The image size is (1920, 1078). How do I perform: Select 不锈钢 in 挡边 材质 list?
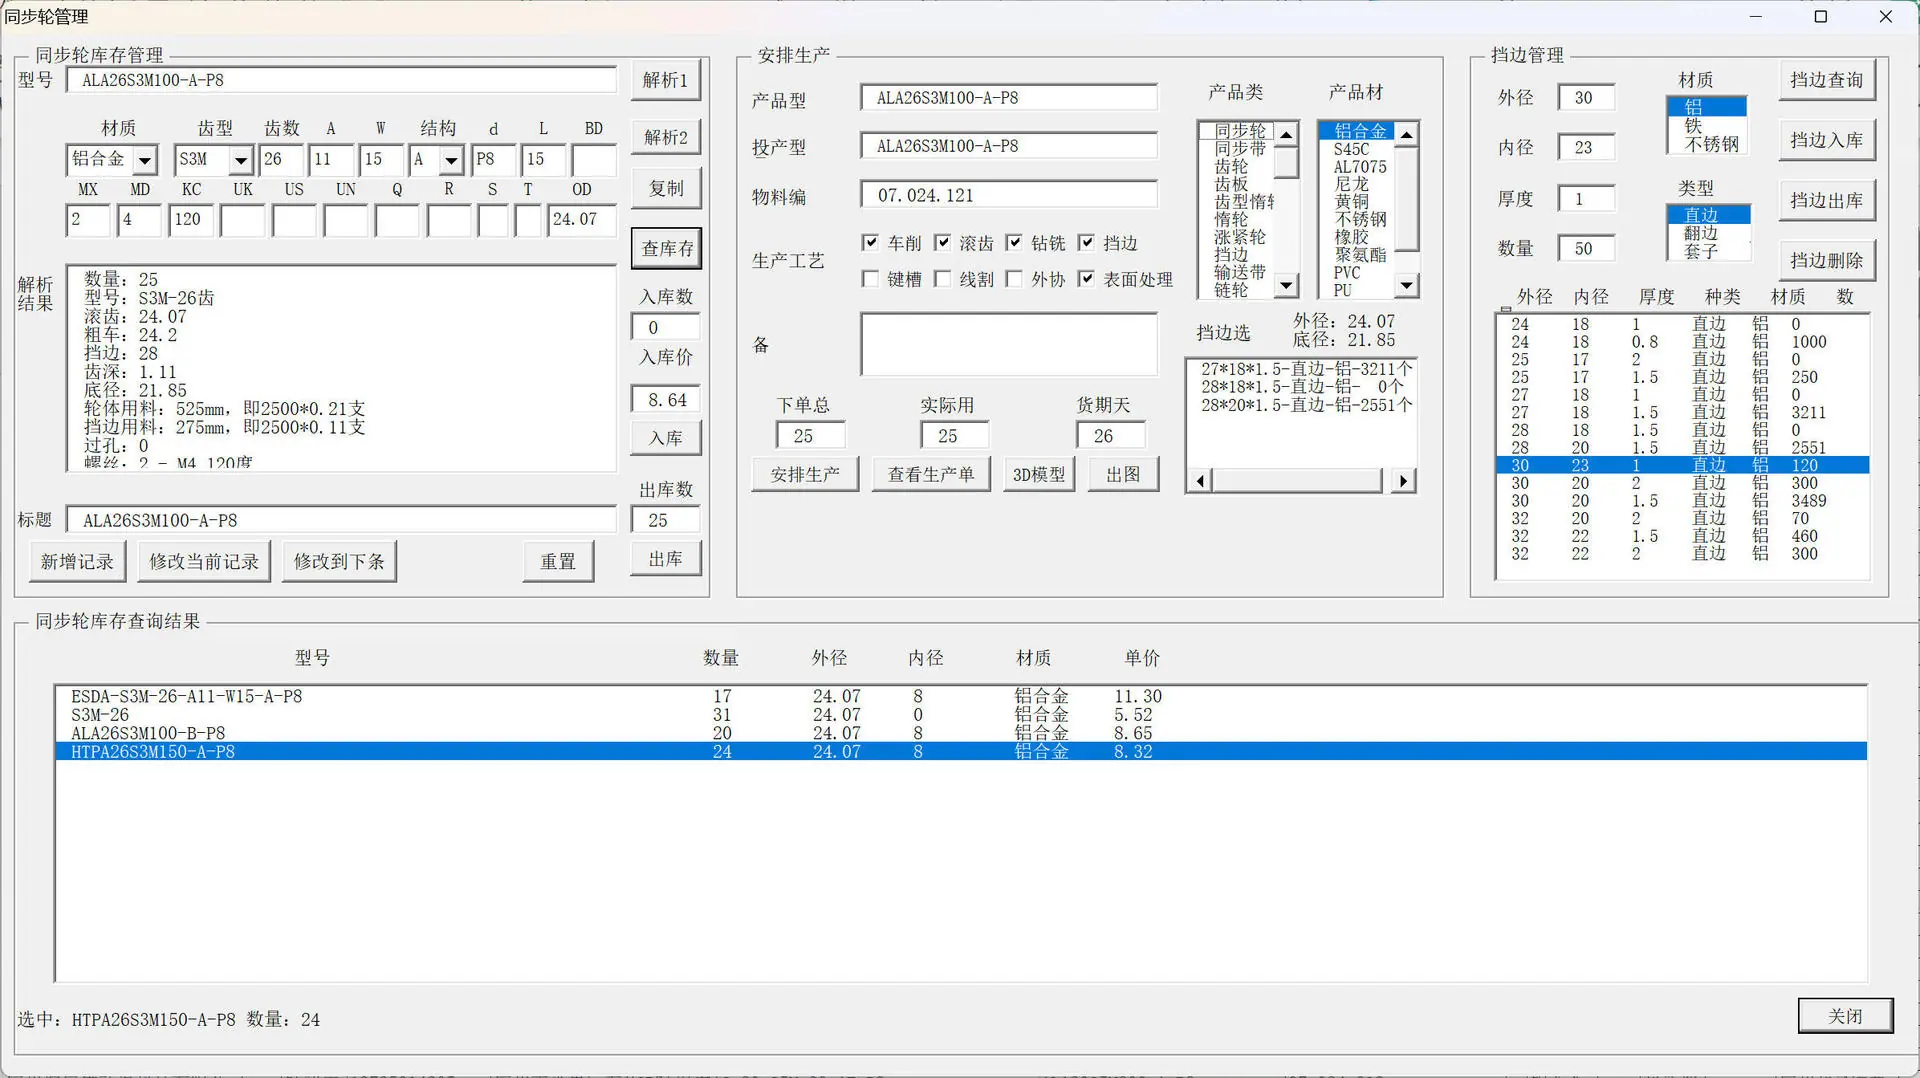(x=1706, y=144)
